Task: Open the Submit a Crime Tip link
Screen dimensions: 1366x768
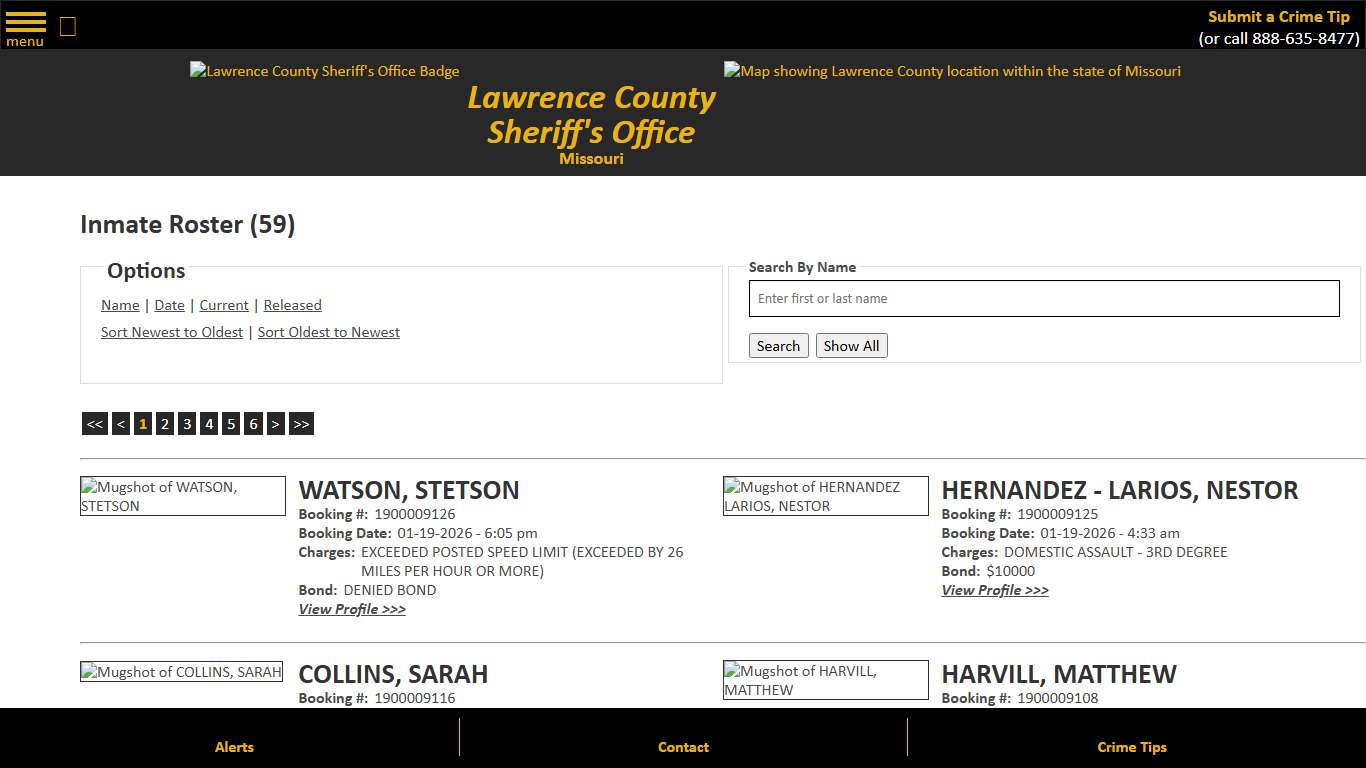Action: (1278, 16)
